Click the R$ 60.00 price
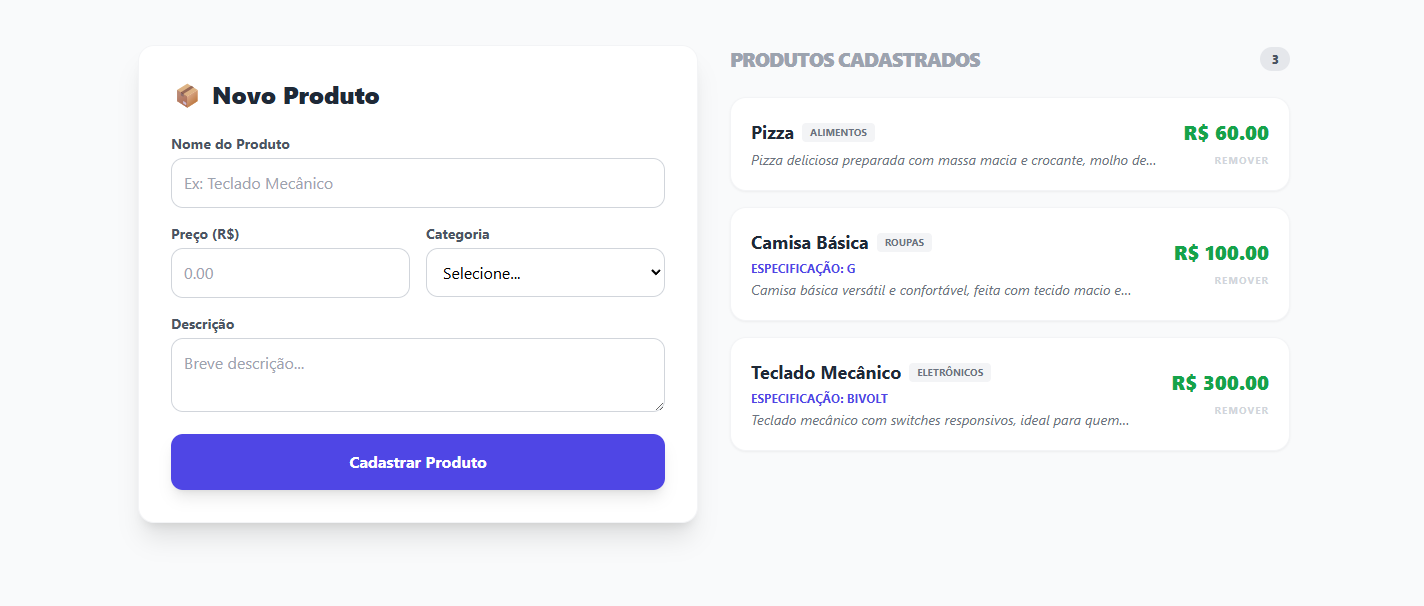The image size is (1424, 606). point(1225,133)
